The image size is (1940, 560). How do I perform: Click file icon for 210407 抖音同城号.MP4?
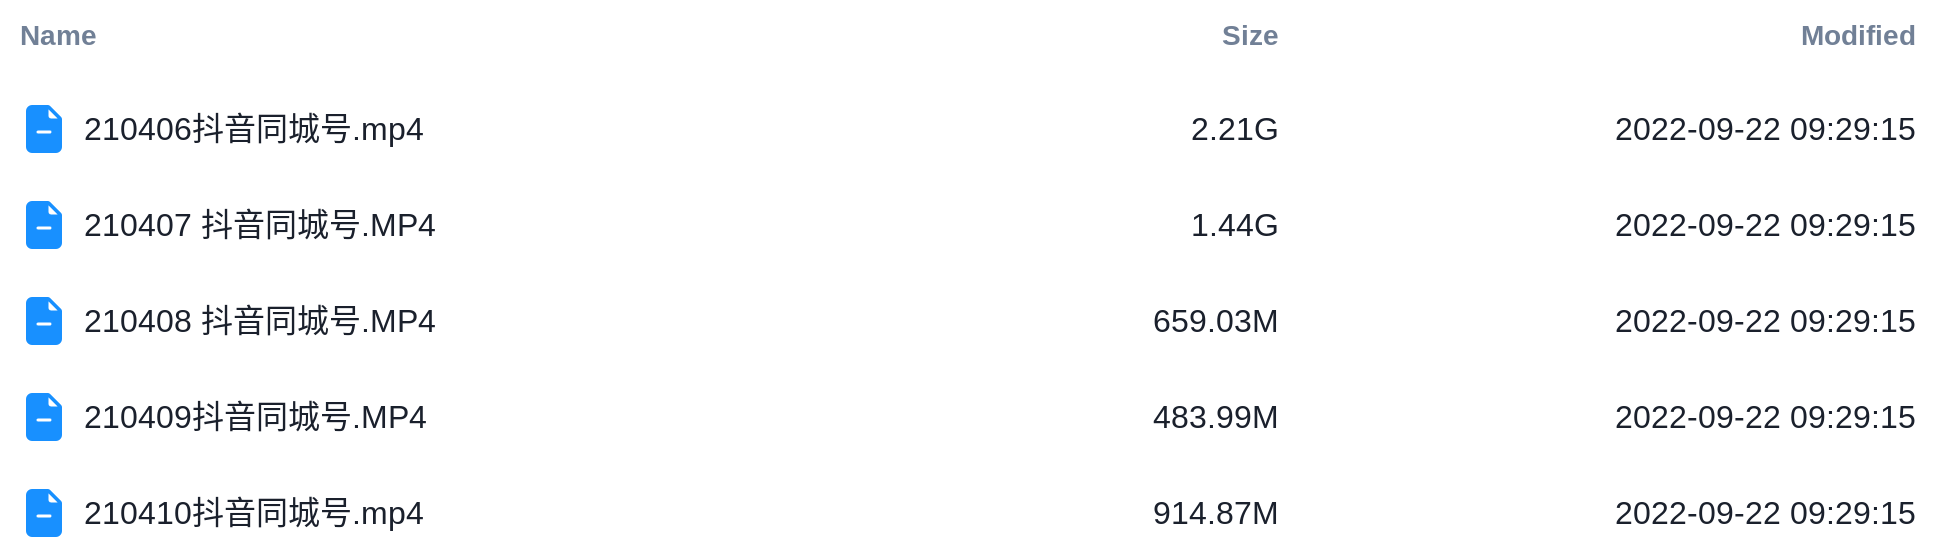44,225
